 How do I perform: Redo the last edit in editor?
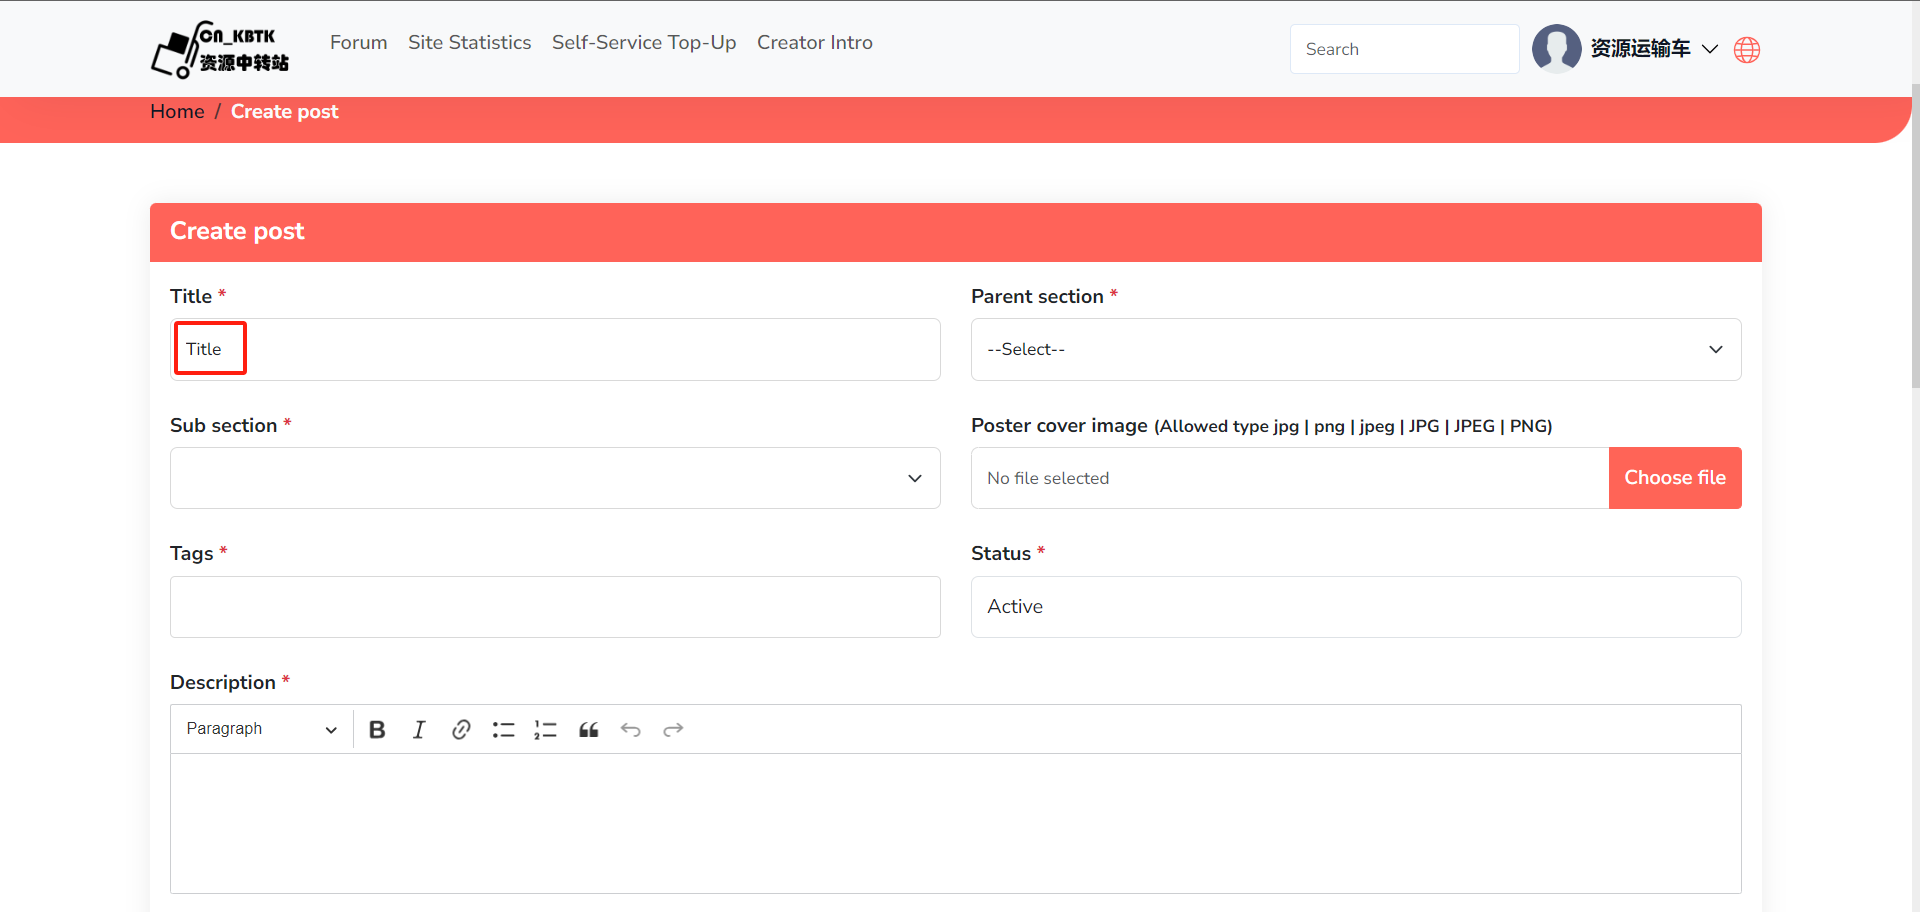coord(673,730)
